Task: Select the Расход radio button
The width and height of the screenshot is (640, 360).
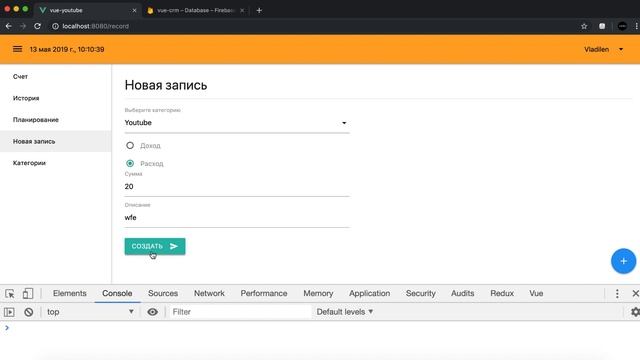Action: click(130, 163)
